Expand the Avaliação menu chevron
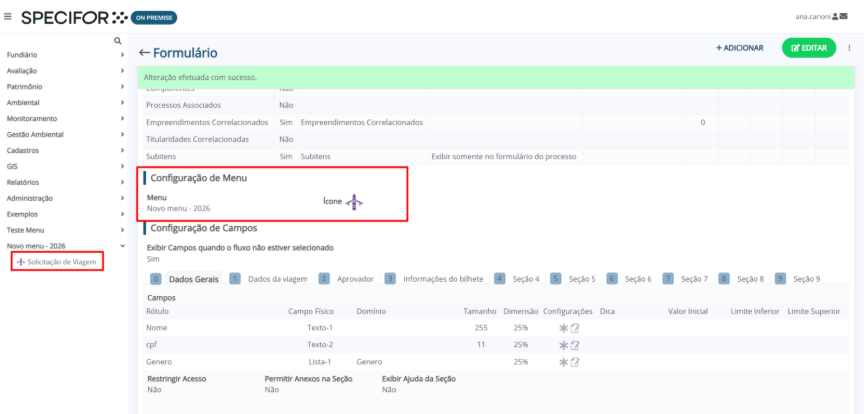 click(x=122, y=71)
